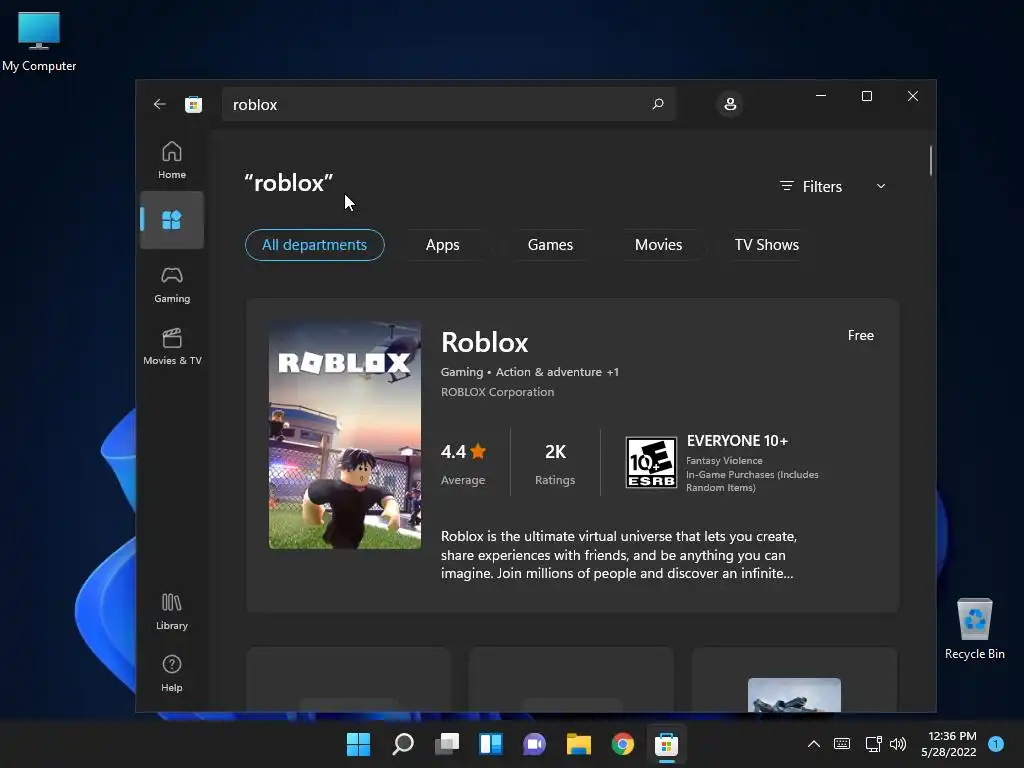
Task: Click the 4.4 Average rating
Action: (x=463, y=464)
